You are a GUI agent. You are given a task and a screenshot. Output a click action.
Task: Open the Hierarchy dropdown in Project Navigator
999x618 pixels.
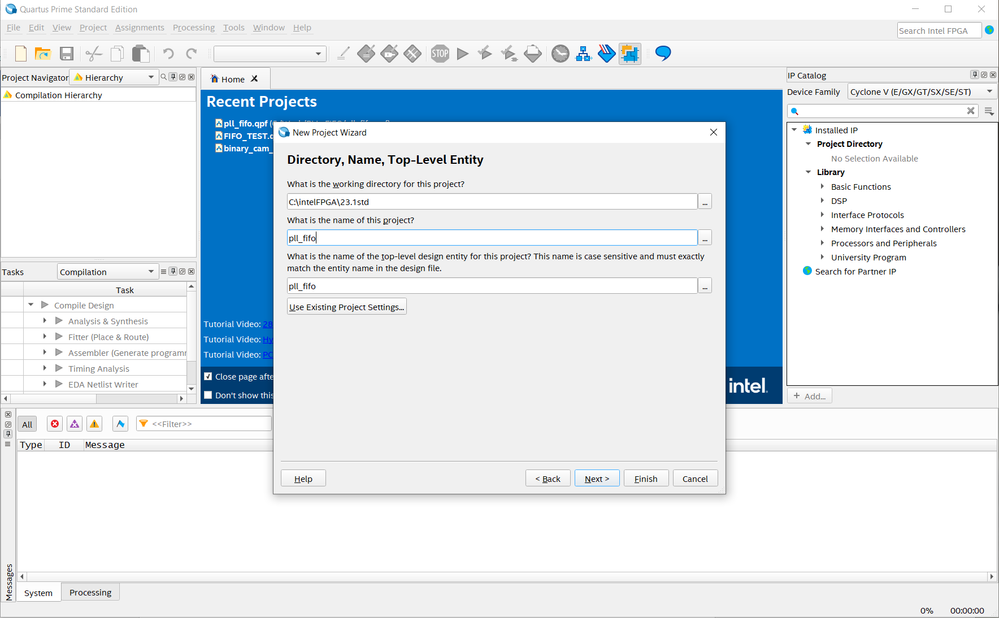point(113,77)
